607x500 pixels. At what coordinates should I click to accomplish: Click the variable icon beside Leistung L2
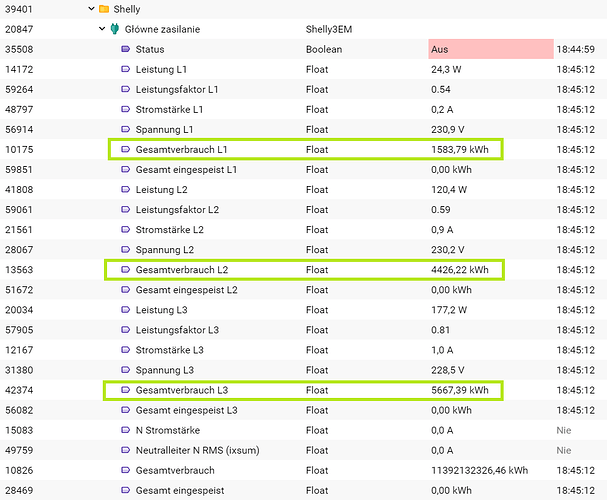[125, 190]
